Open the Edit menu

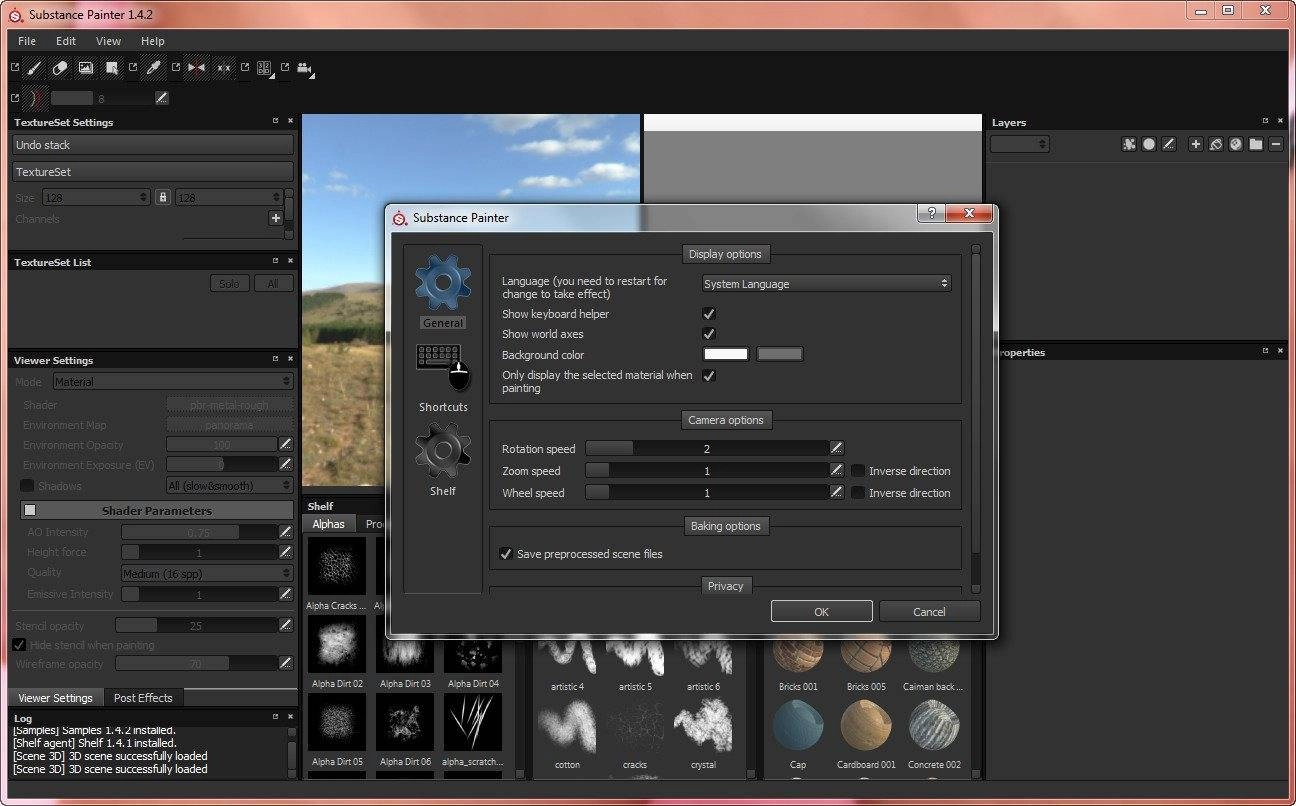(66, 41)
